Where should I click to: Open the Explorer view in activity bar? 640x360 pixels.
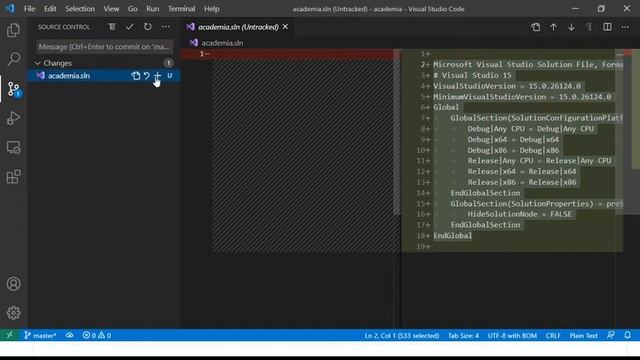pos(13,30)
